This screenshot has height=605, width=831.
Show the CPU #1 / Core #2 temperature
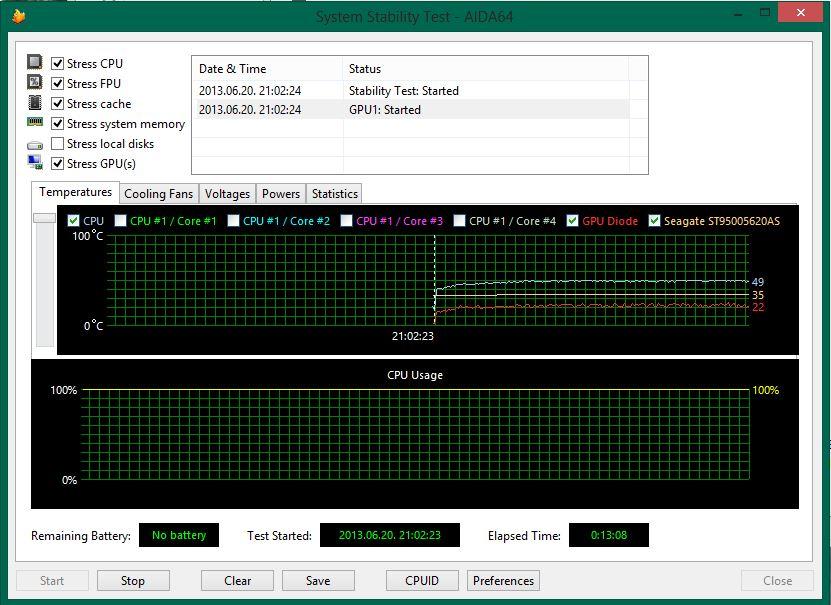click(233, 221)
